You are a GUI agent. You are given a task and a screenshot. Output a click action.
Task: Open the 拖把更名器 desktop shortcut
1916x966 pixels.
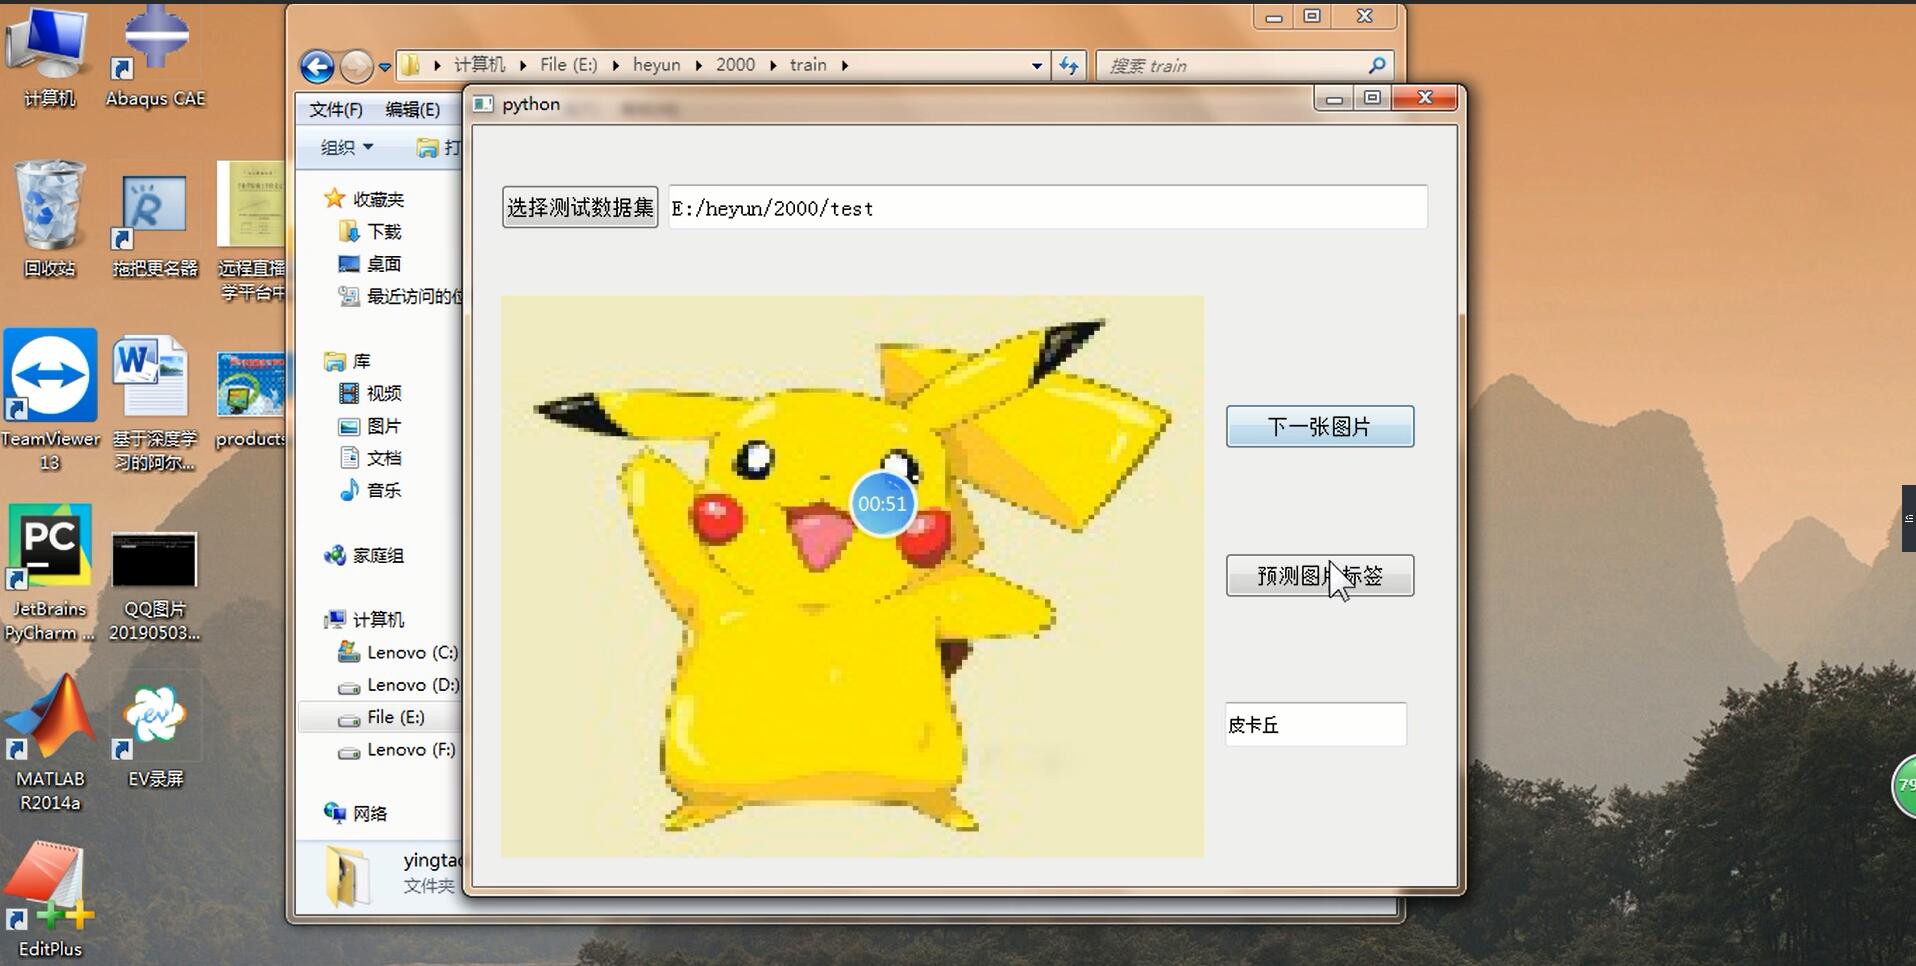[155, 225]
